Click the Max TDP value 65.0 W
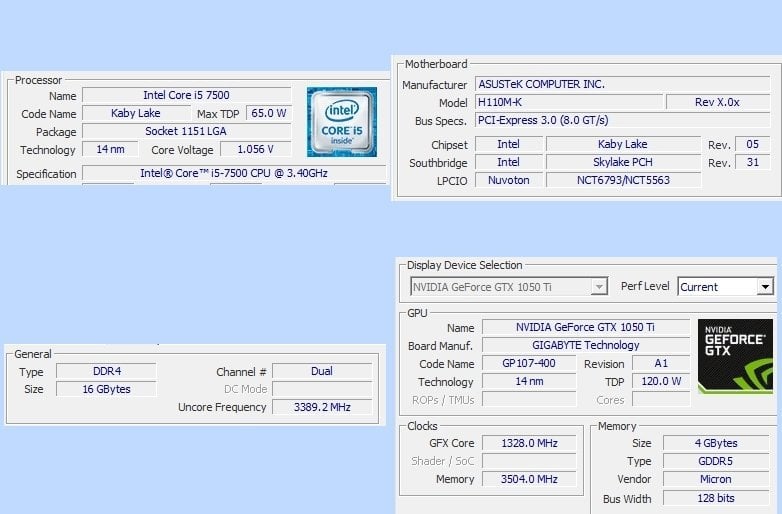This screenshot has height=514, width=782. pyautogui.click(x=268, y=113)
